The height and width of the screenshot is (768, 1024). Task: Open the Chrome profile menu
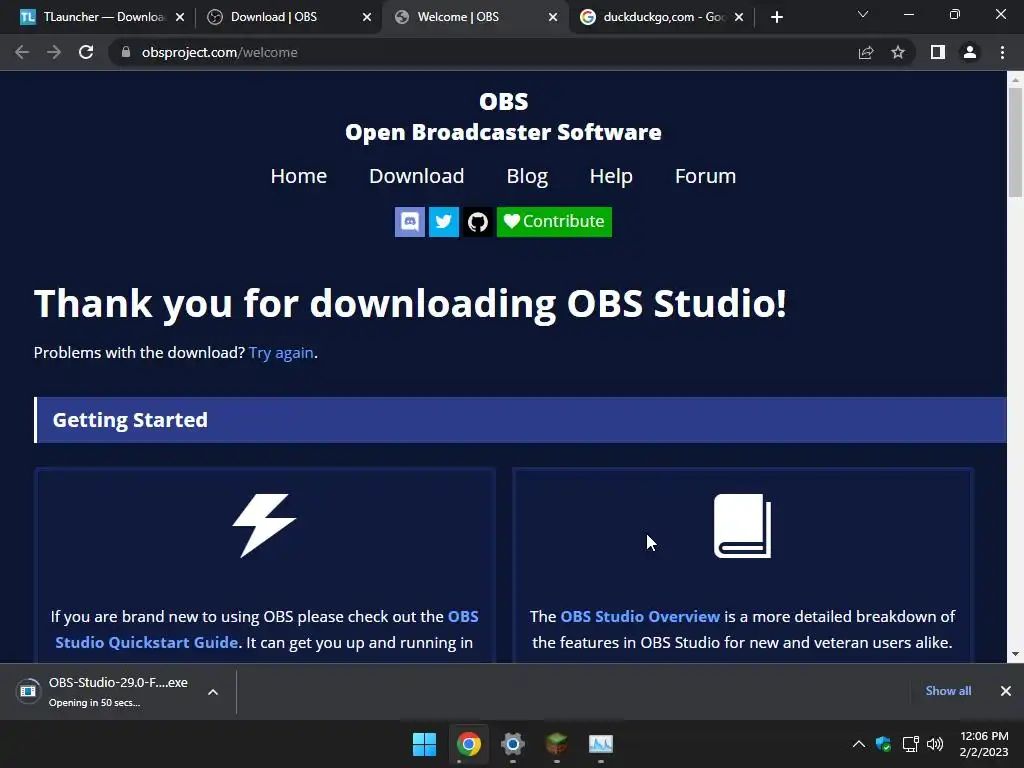coord(970,52)
